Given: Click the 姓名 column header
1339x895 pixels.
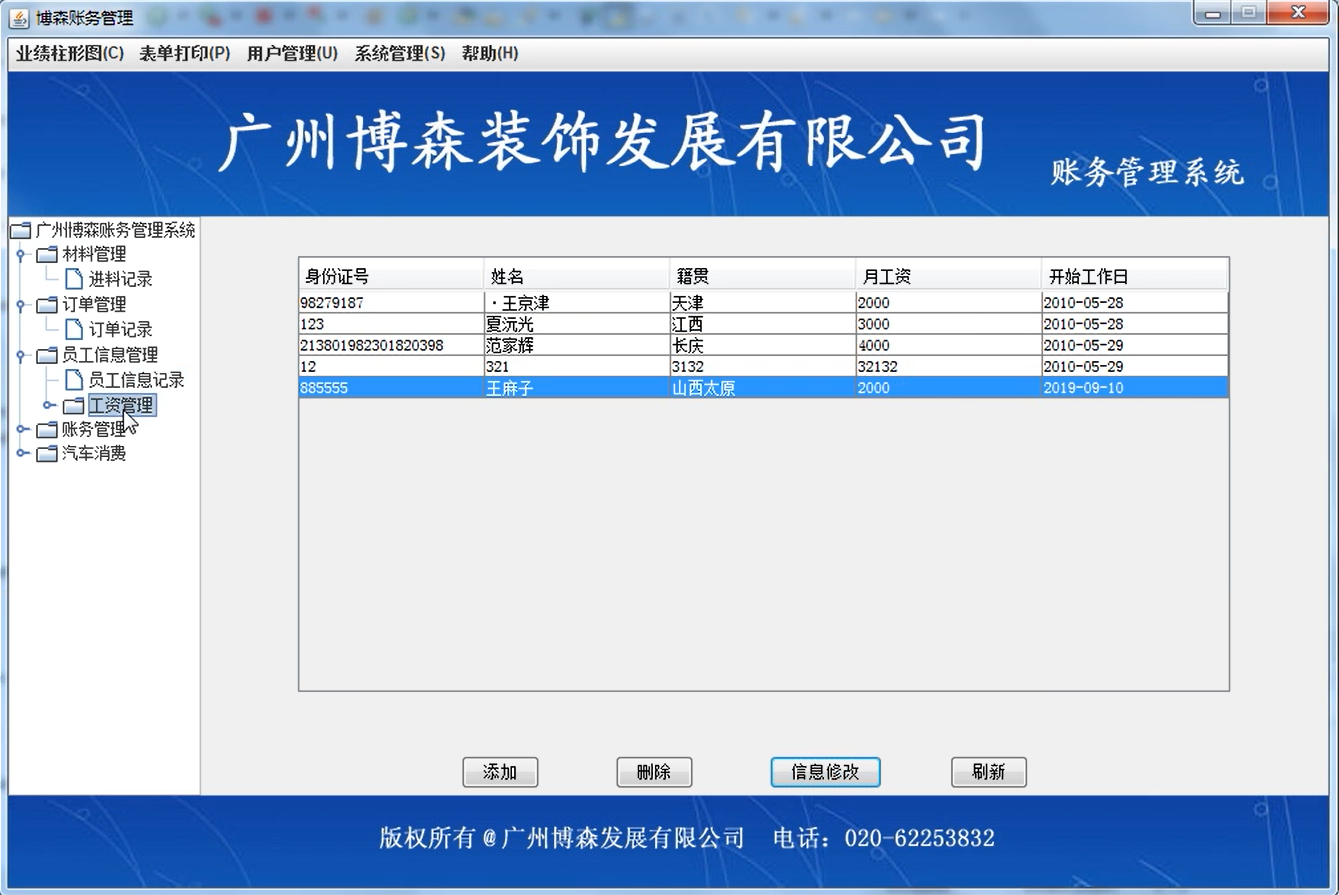Looking at the screenshot, I should (577, 276).
